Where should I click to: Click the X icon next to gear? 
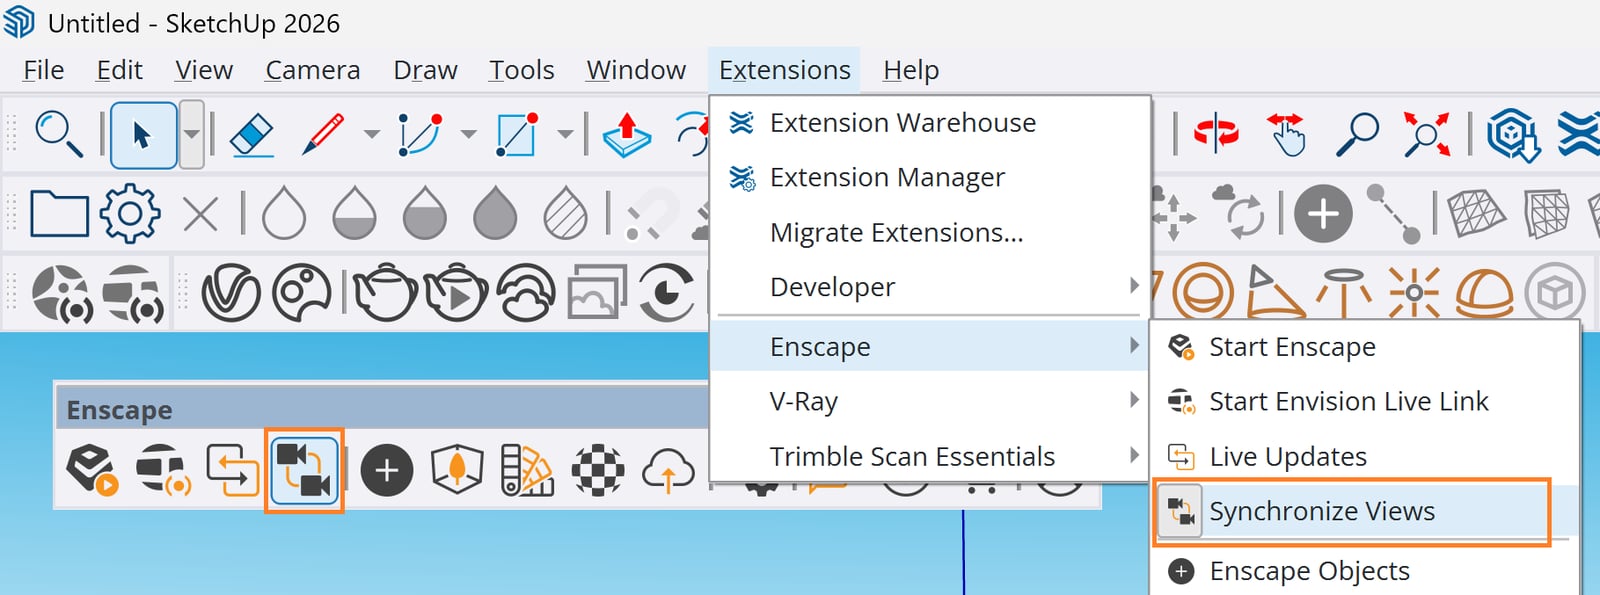coord(201,214)
